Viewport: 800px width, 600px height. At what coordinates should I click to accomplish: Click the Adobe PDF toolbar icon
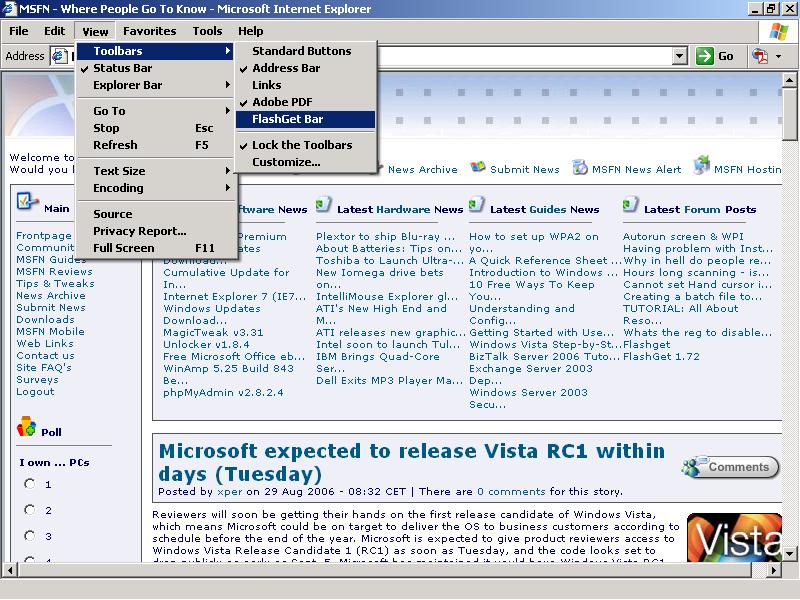(760, 56)
